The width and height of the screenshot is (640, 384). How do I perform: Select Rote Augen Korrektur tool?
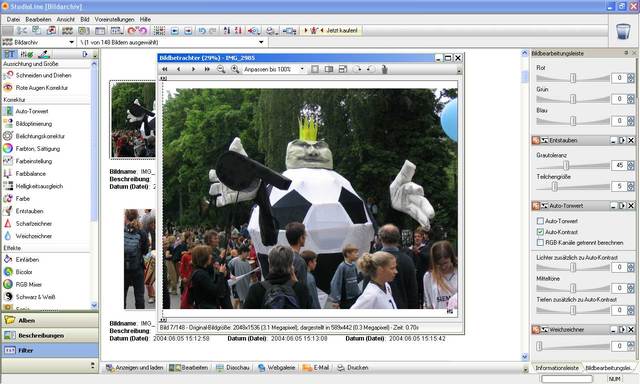pyautogui.click(x=35, y=88)
